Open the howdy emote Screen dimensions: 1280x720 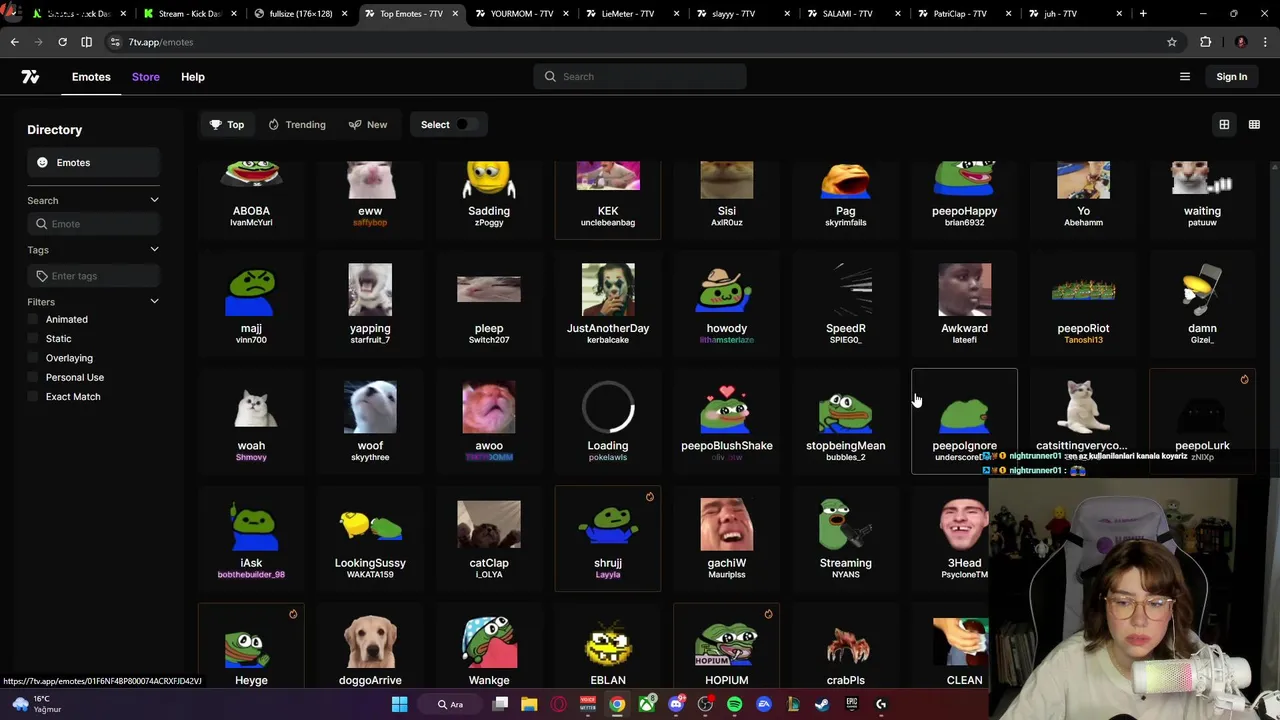[727, 304]
